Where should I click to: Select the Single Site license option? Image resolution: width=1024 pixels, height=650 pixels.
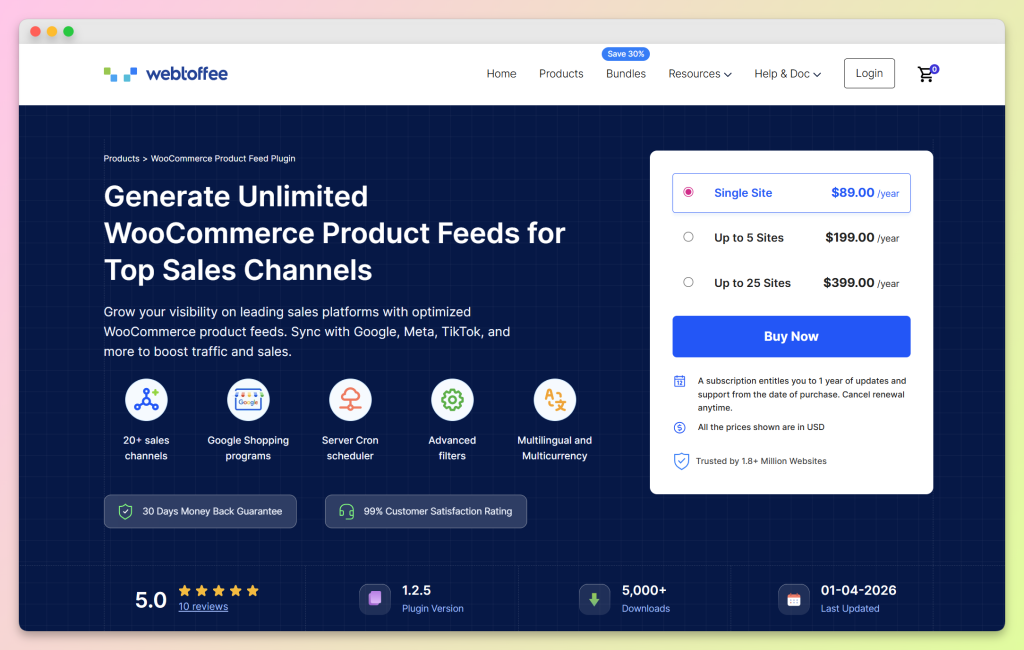[x=791, y=193]
